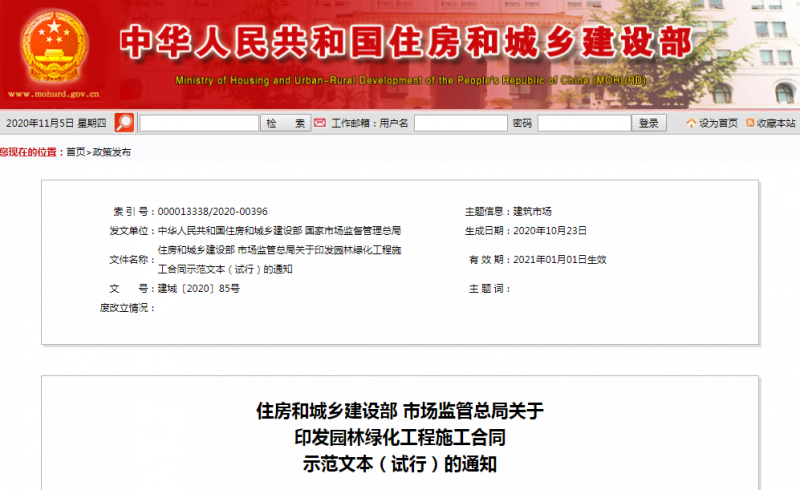
Task: Click the orange magnifier search icon
Action: (124, 123)
